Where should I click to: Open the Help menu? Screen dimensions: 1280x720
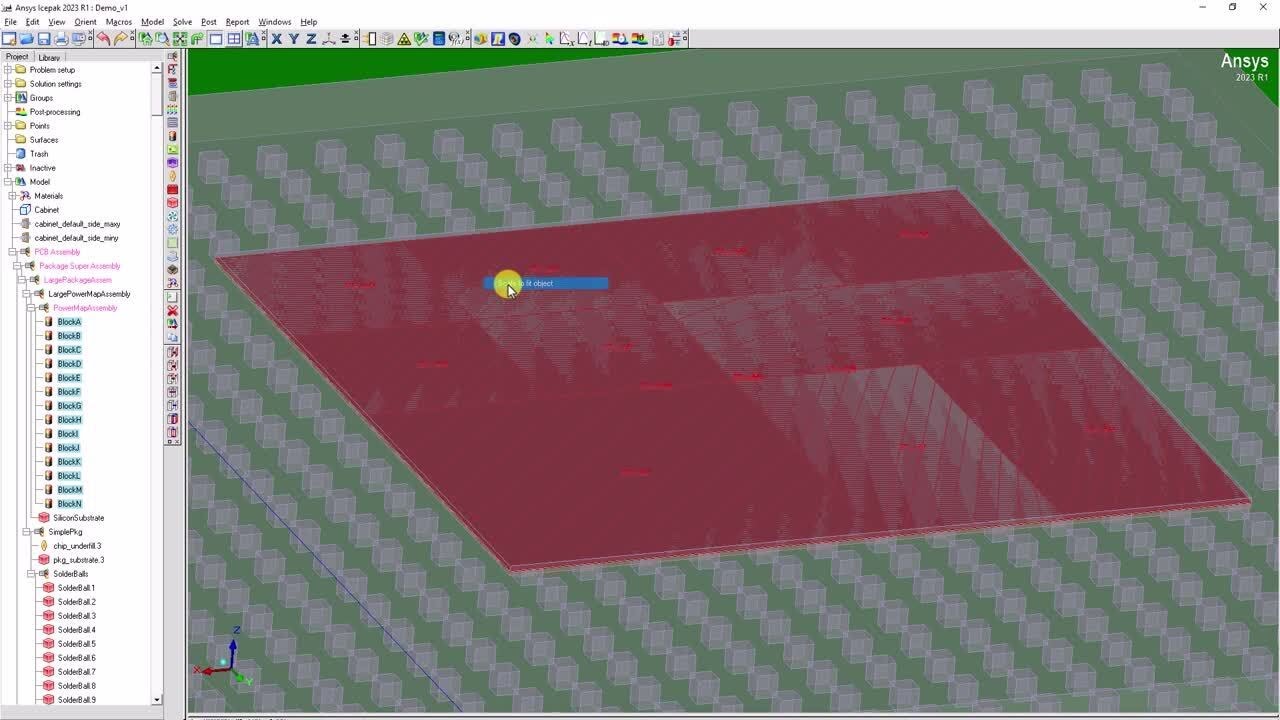coord(309,22)
